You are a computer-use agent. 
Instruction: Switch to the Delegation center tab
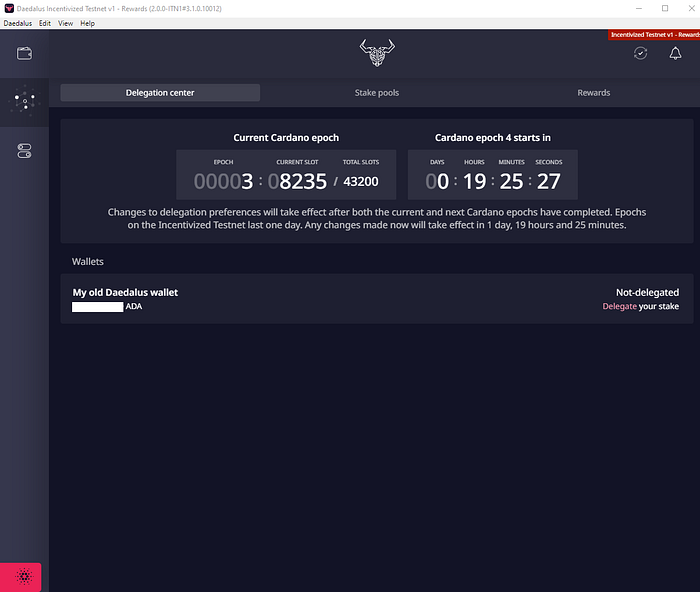pyautogui.click(x=160, y=93)
